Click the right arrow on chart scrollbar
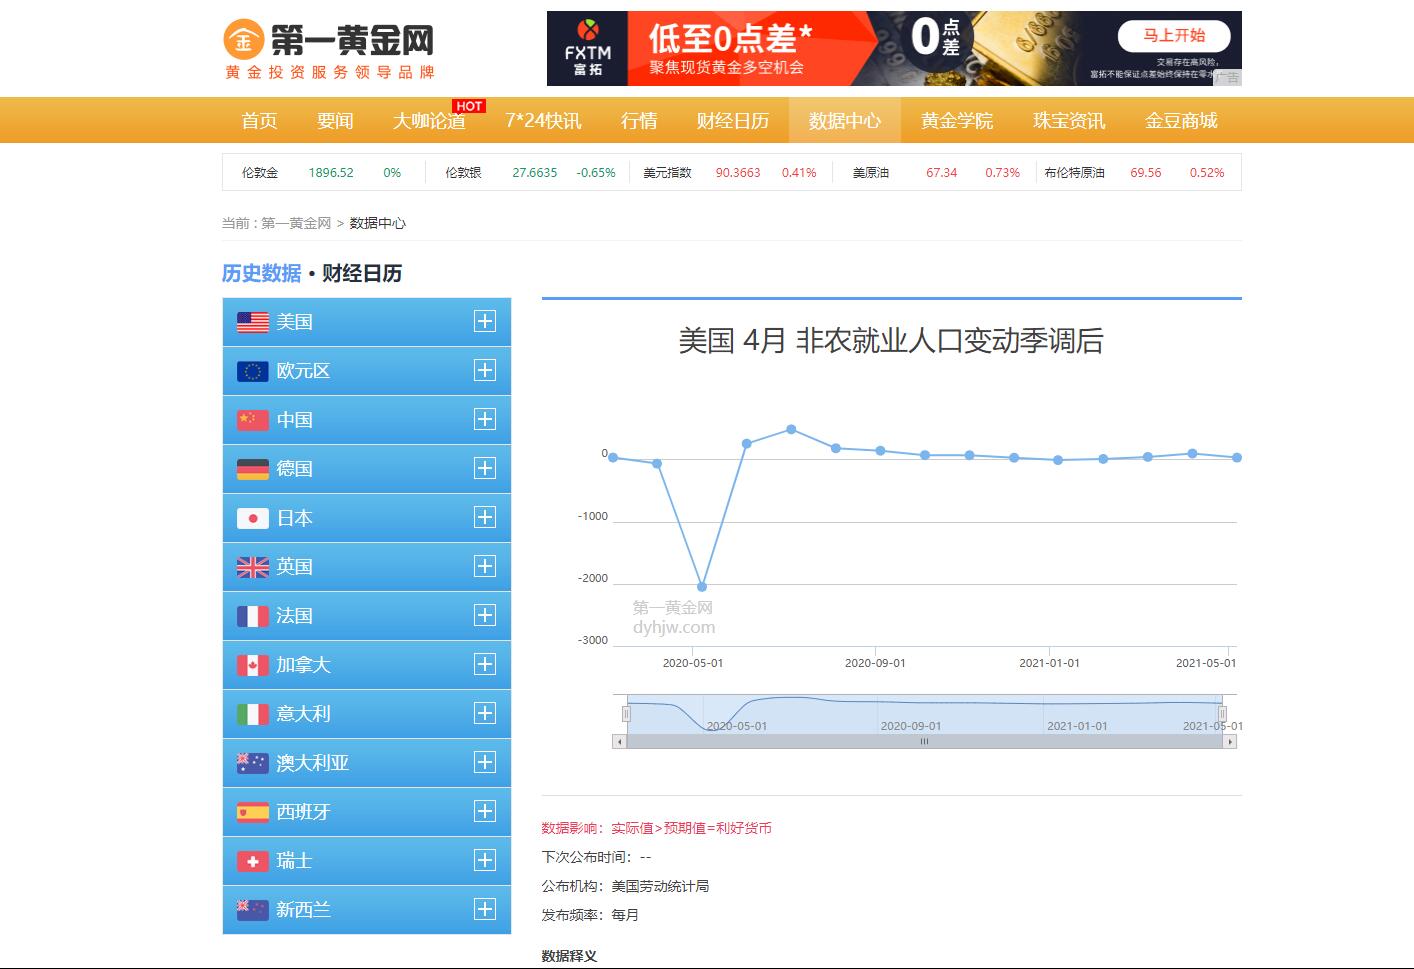Image resolution: width=1414 pixels, height=969 pixels. point(1230,742)
